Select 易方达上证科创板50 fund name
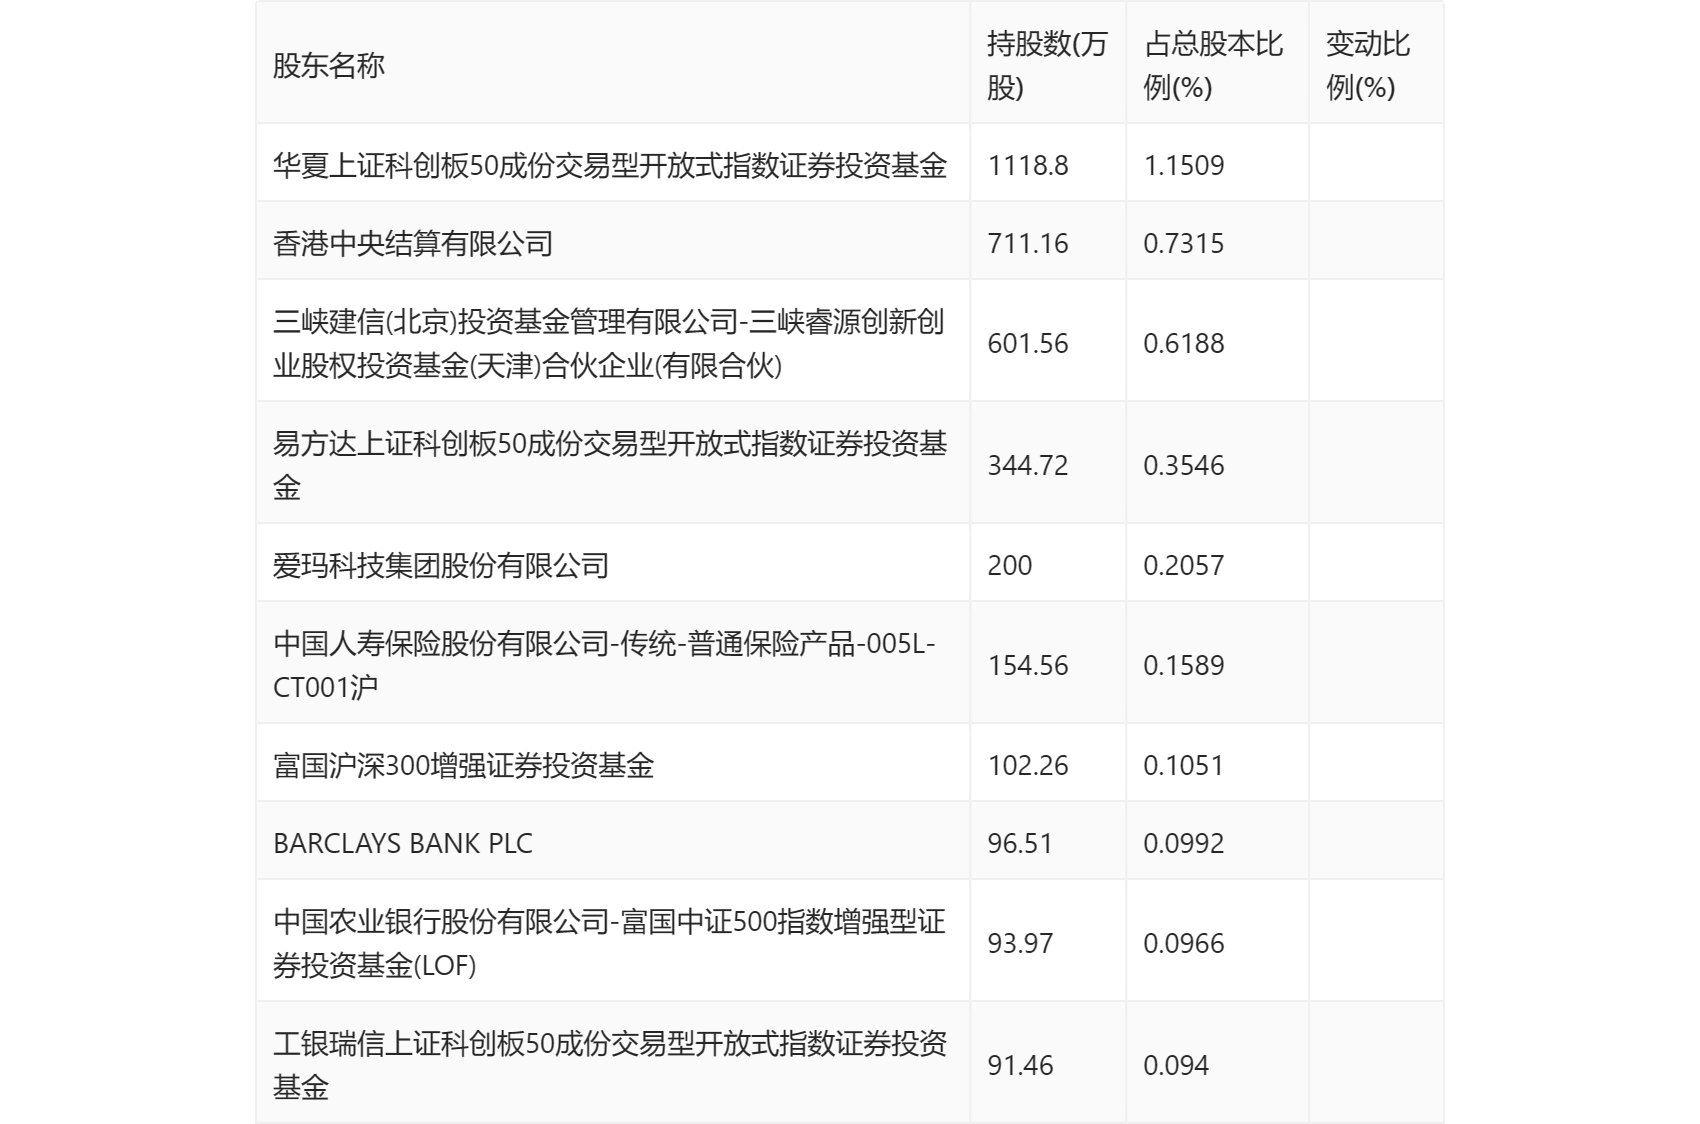1700x1124 pixels. [x=610, y=465]
